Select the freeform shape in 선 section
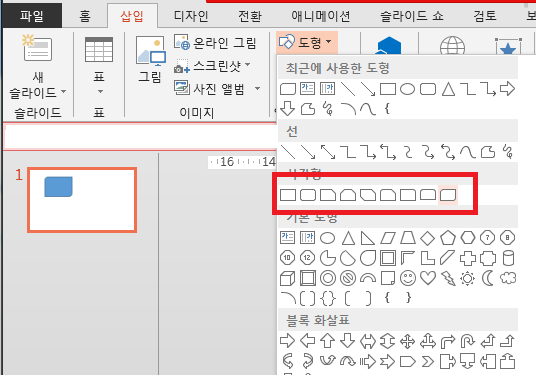Image resolution: width=536 pixels, height=379 pixels. 488,152
